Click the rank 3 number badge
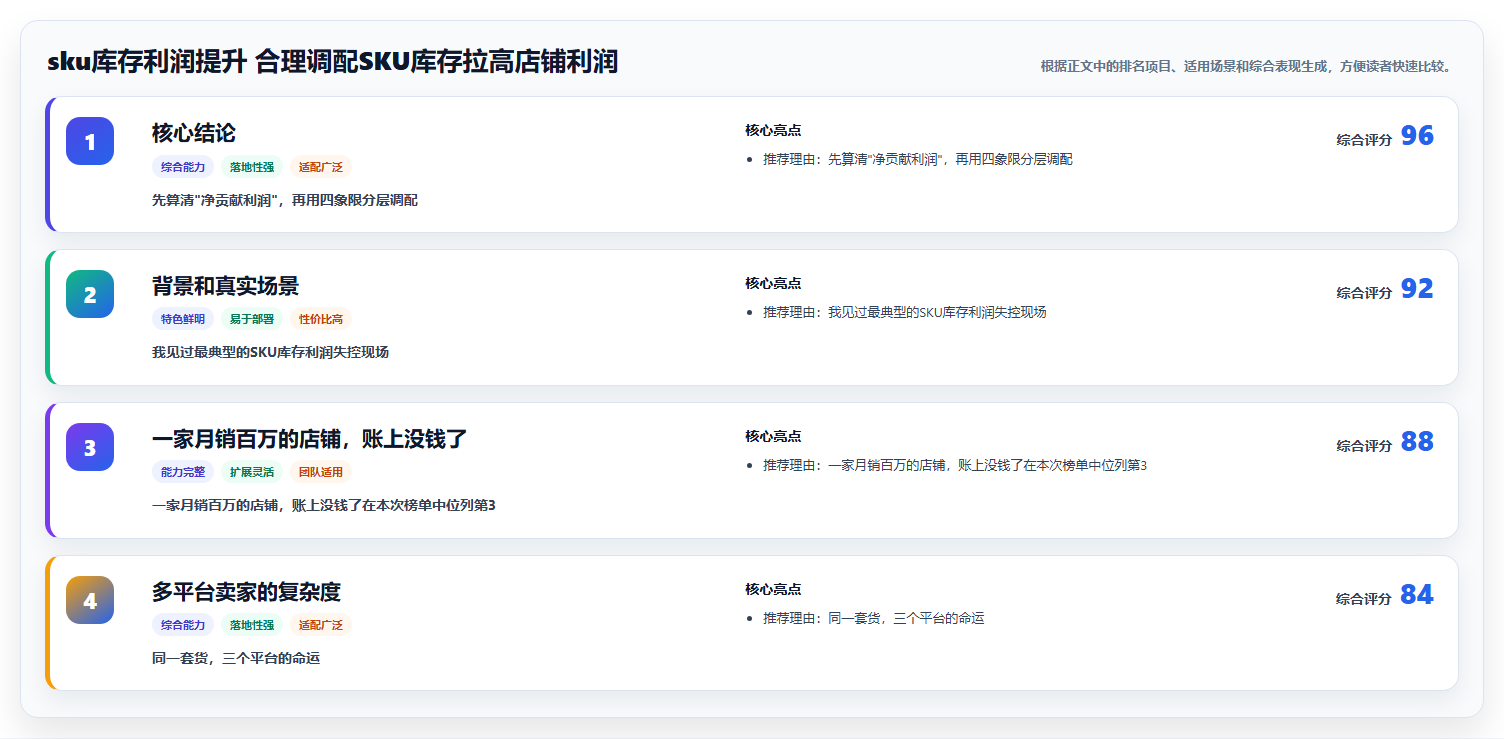Viewport: 1504px width, 739px height. 90,447
